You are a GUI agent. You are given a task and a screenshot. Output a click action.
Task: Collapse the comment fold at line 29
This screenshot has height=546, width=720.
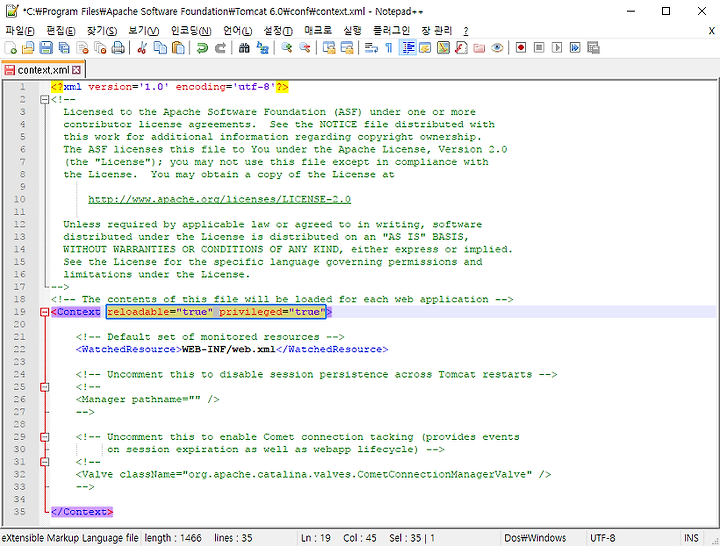tap(45, 437)
